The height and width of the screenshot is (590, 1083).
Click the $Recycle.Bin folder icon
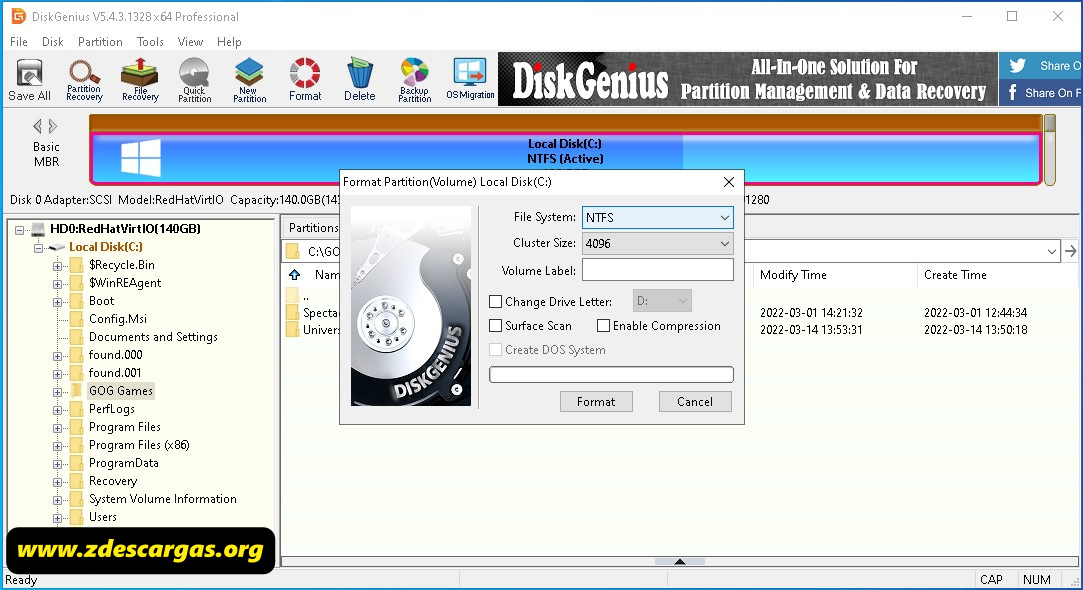click(77, 265)
